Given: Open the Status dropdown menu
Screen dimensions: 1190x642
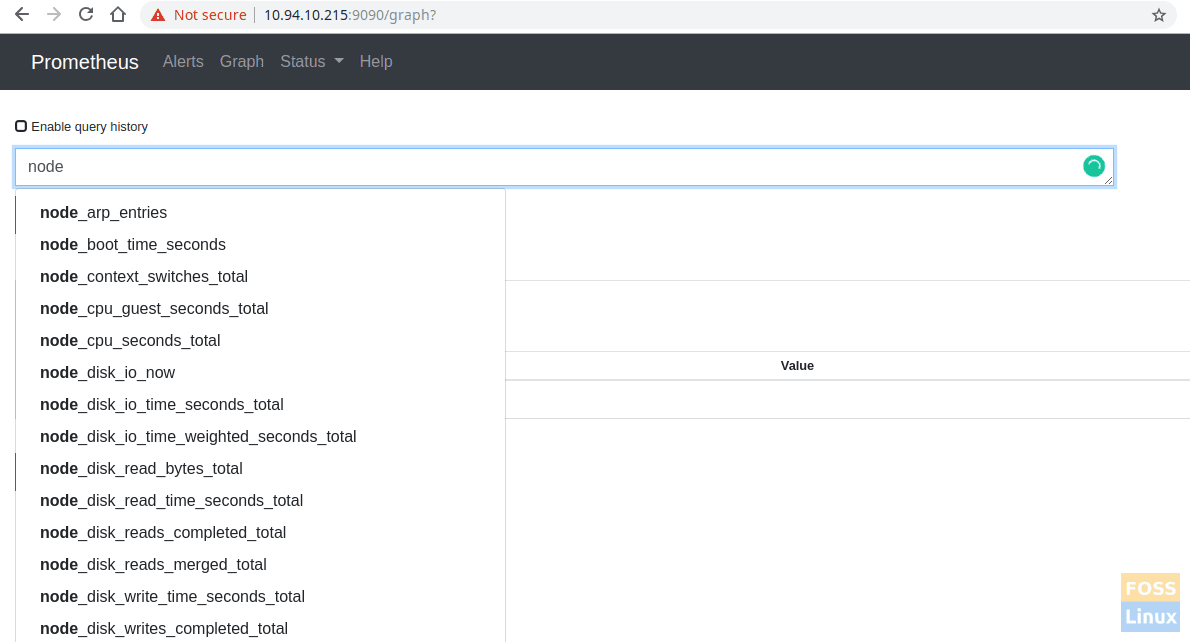Looking at the screenshot, I should (x=311, y=61).
